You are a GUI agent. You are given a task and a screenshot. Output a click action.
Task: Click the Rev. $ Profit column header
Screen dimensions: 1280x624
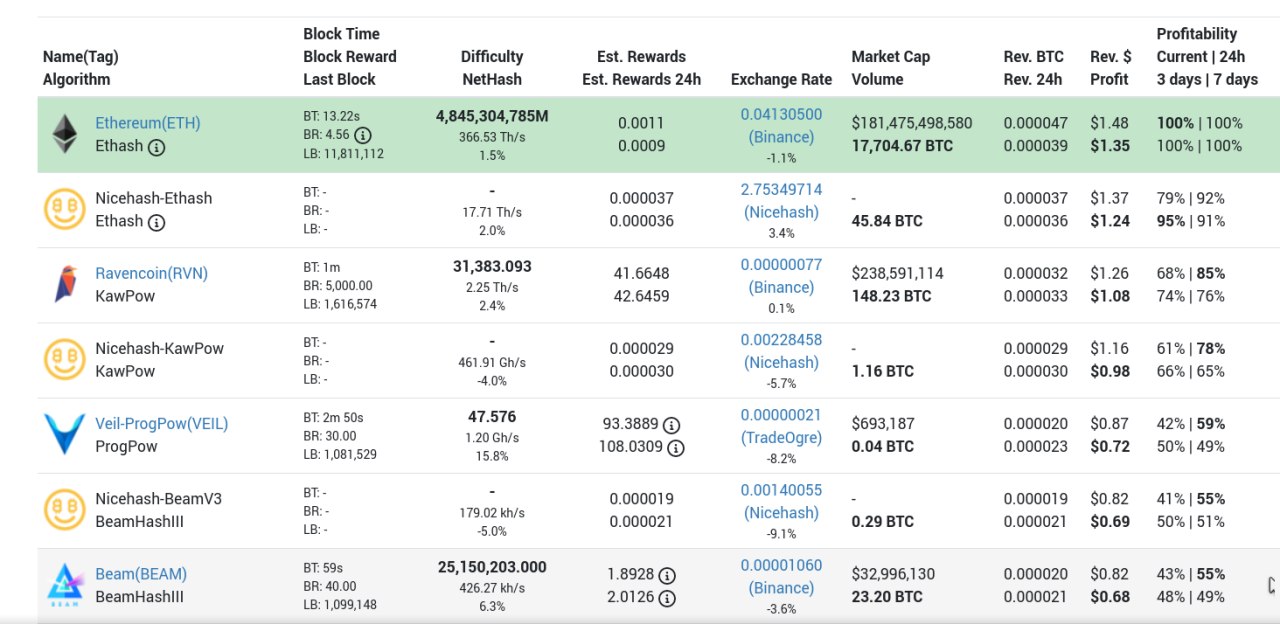click(1110, 68)
